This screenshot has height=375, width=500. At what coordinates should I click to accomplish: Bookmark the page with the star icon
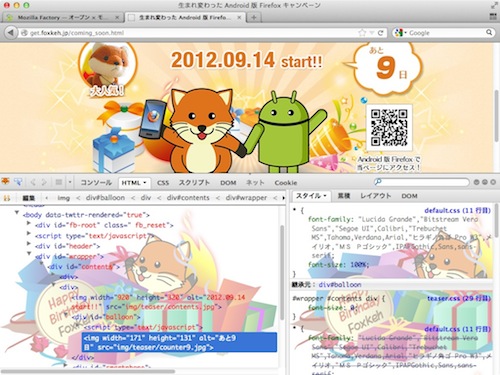[362, 33]
